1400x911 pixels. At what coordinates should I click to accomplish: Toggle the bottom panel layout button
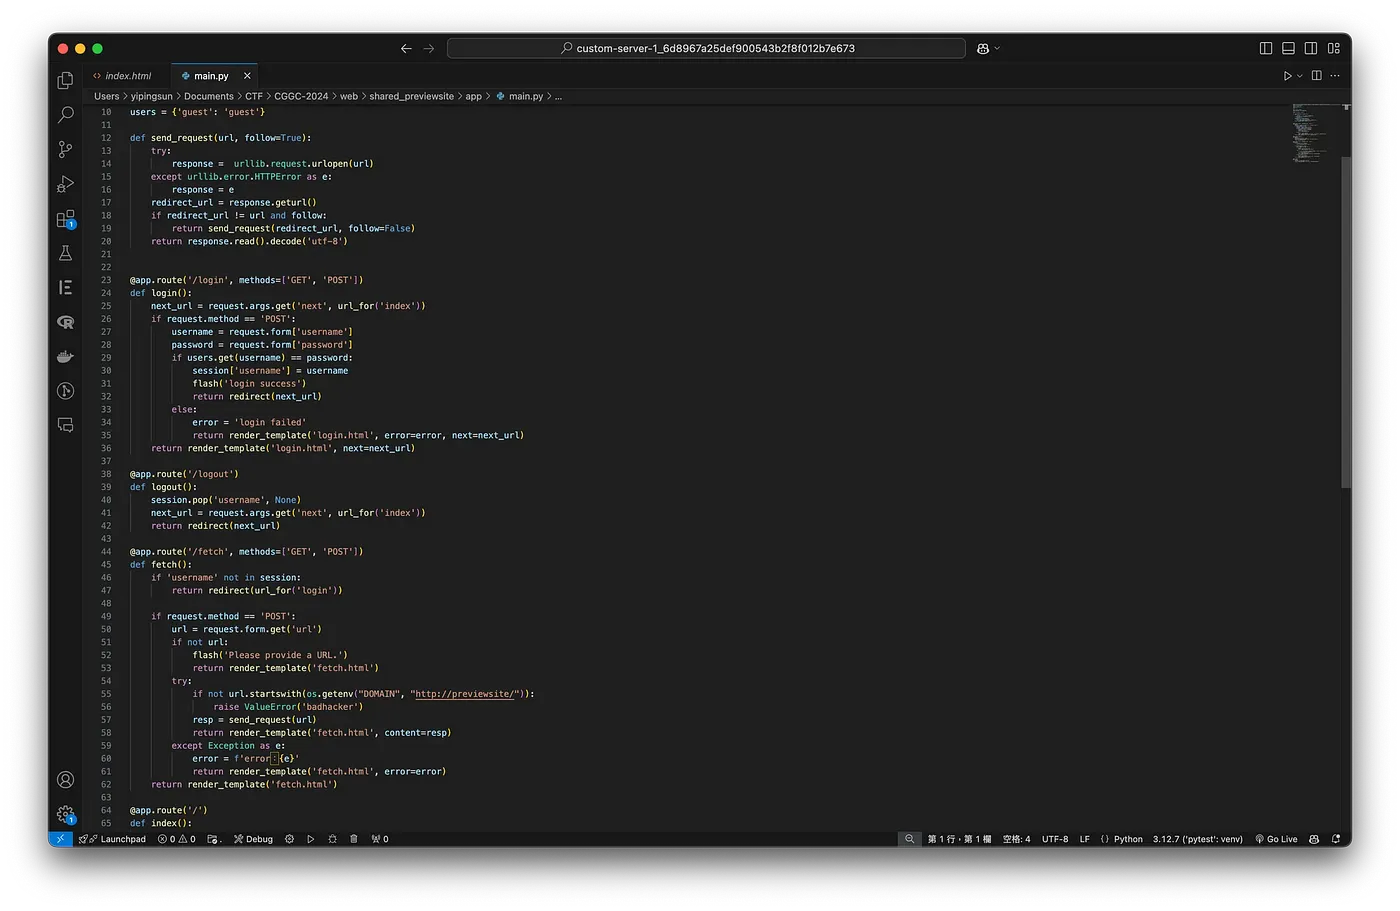tap(1288, 48)
